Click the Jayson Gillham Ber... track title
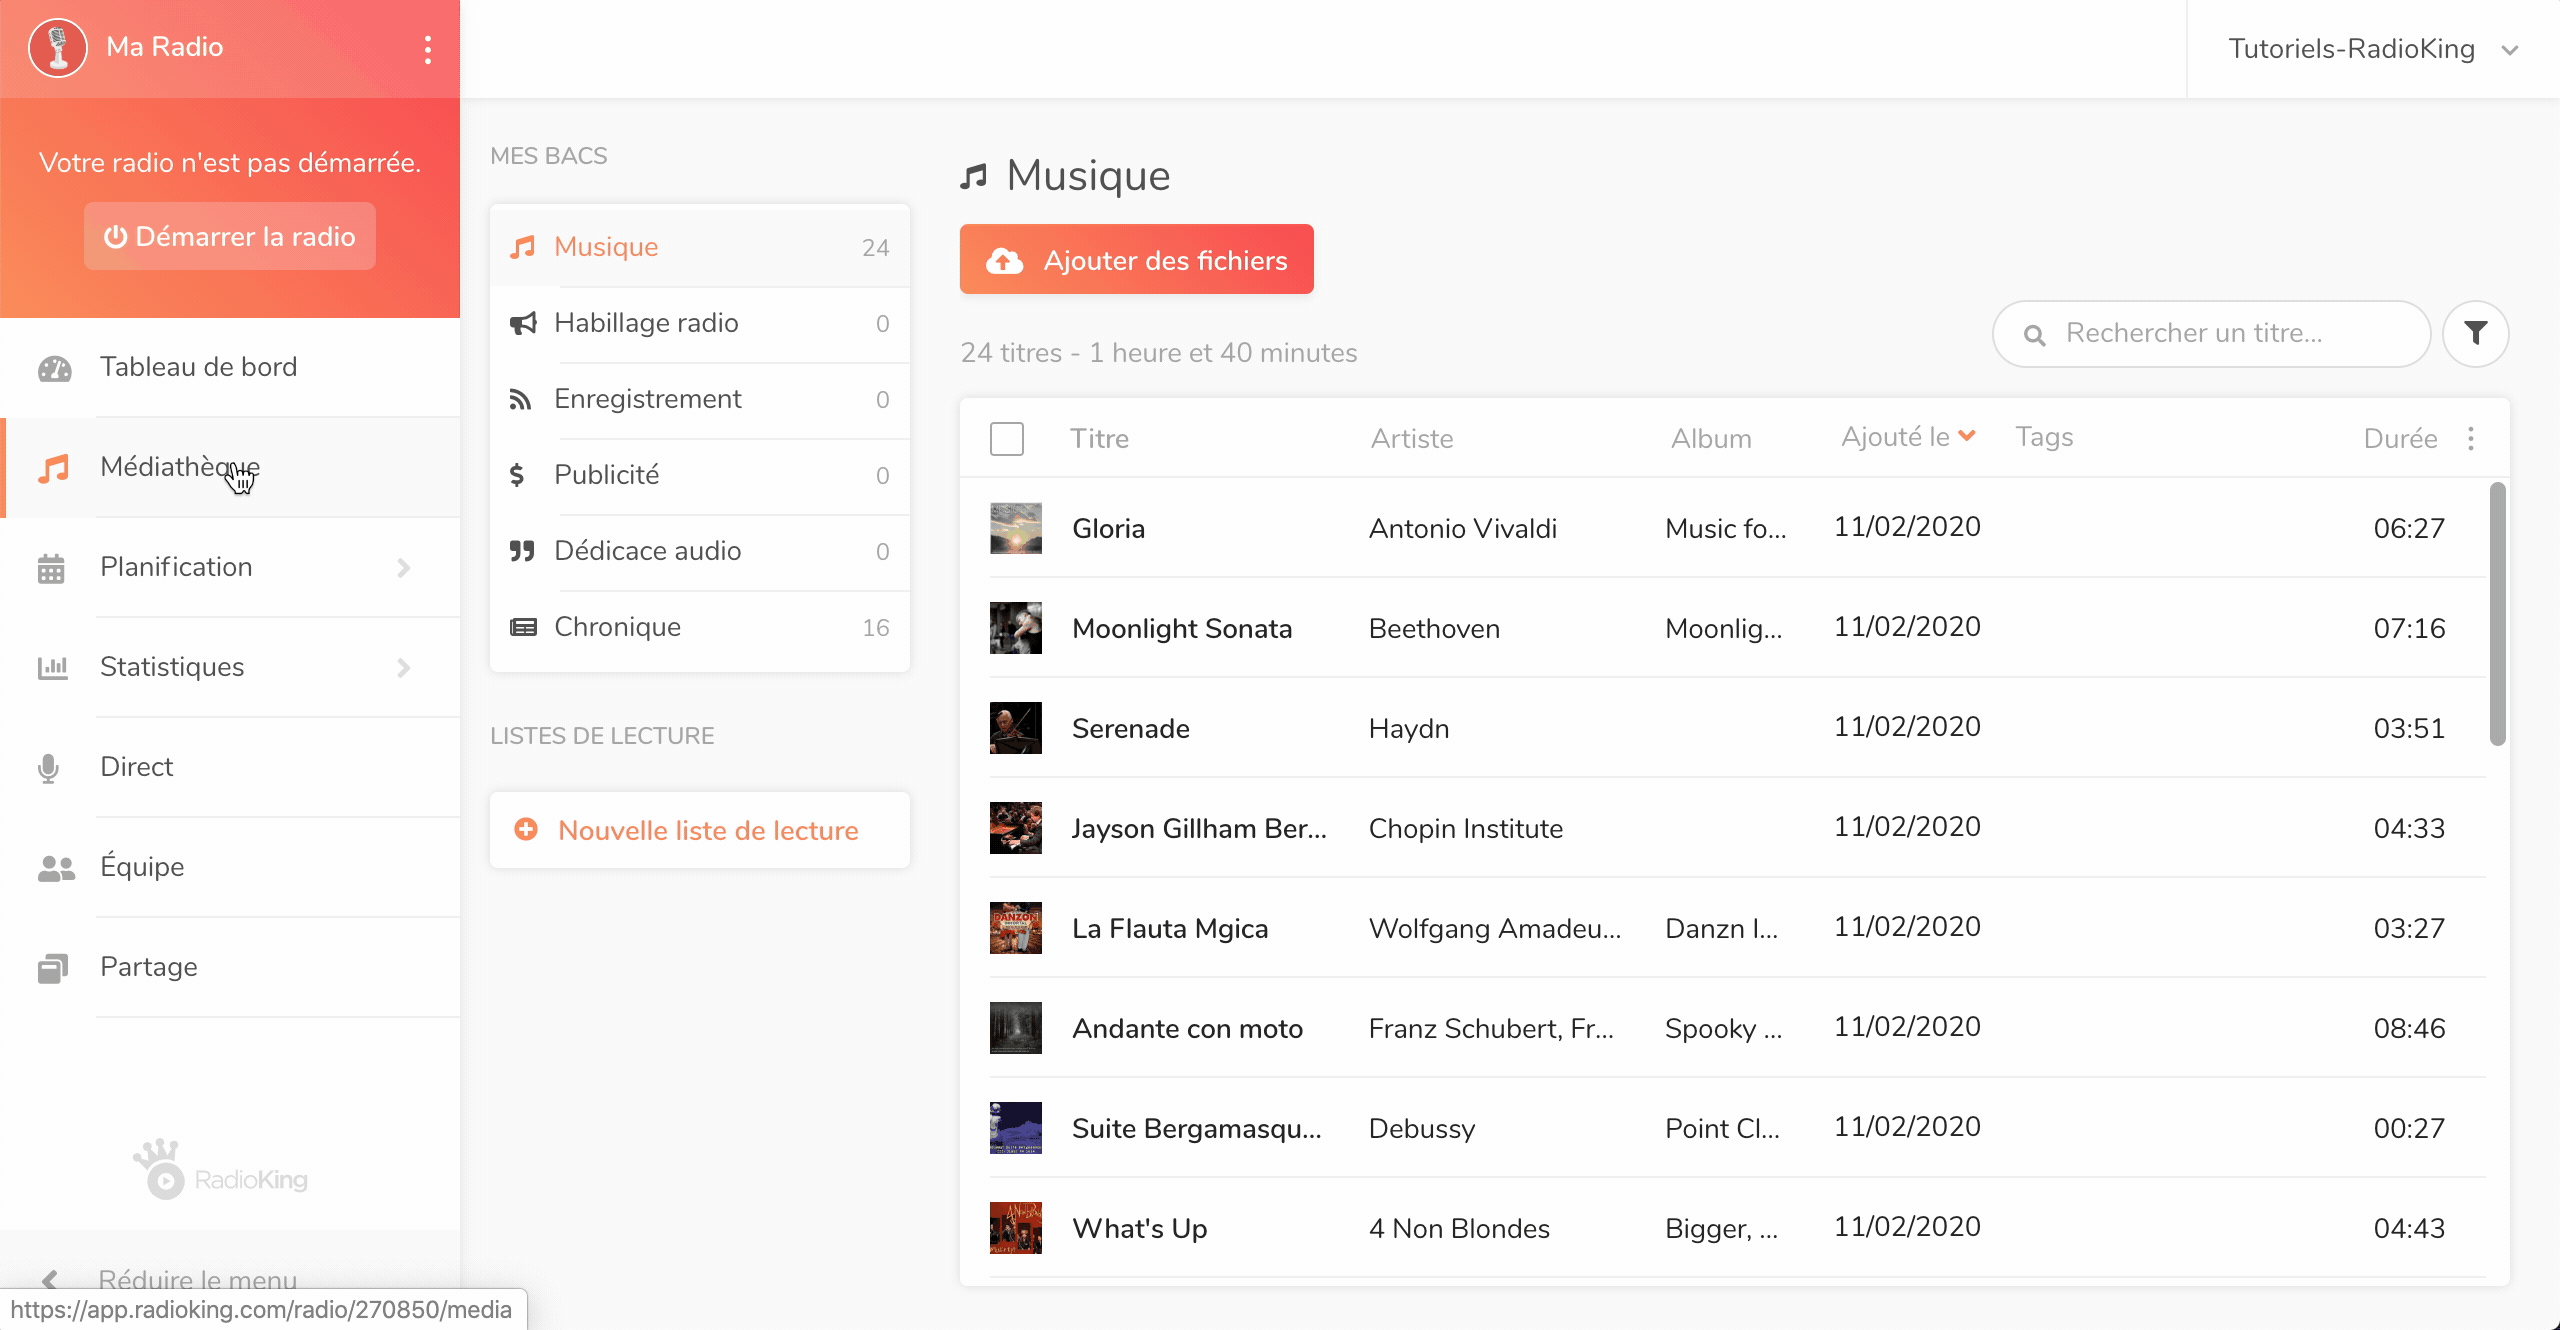Image resolution: width=2560 pixels, height=1330 pixels. click(x=1199, y=829)
